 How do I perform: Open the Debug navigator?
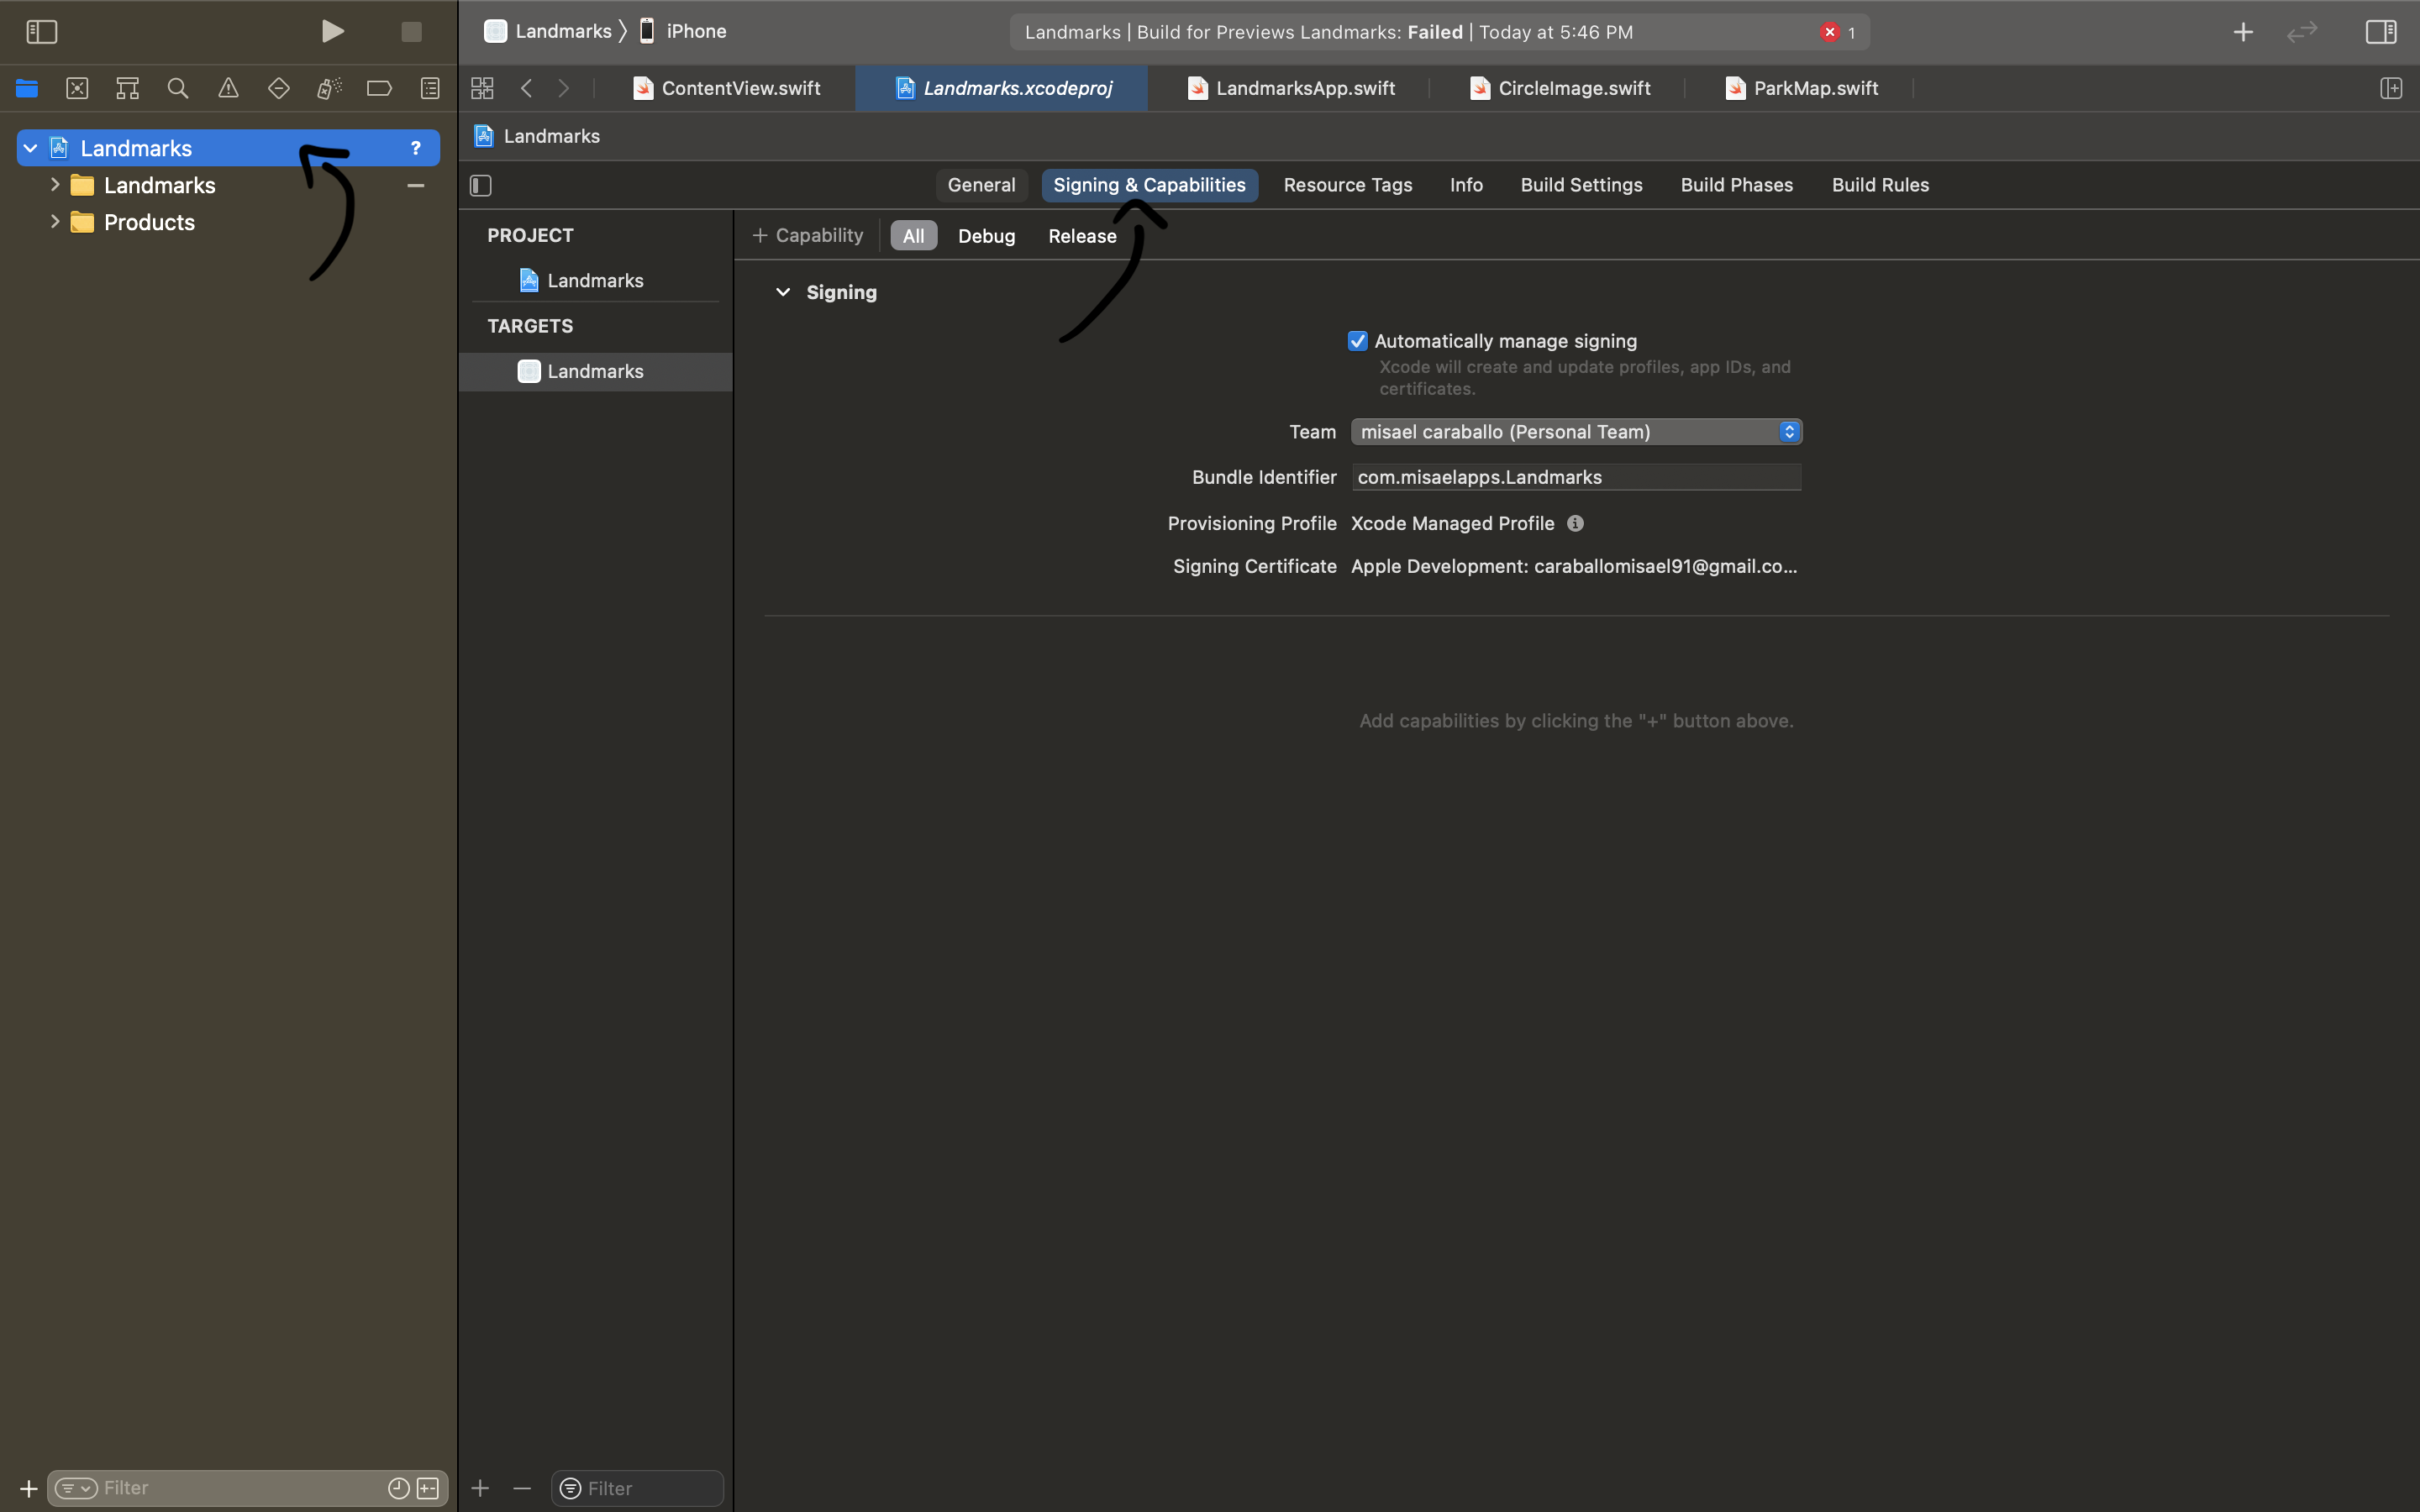[x=329, y=88]
